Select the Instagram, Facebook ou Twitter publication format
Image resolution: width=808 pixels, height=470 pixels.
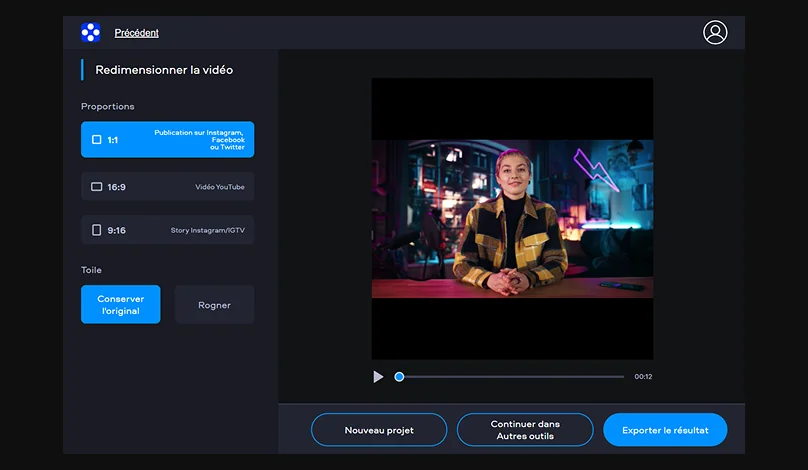click(x=198, y=140)
